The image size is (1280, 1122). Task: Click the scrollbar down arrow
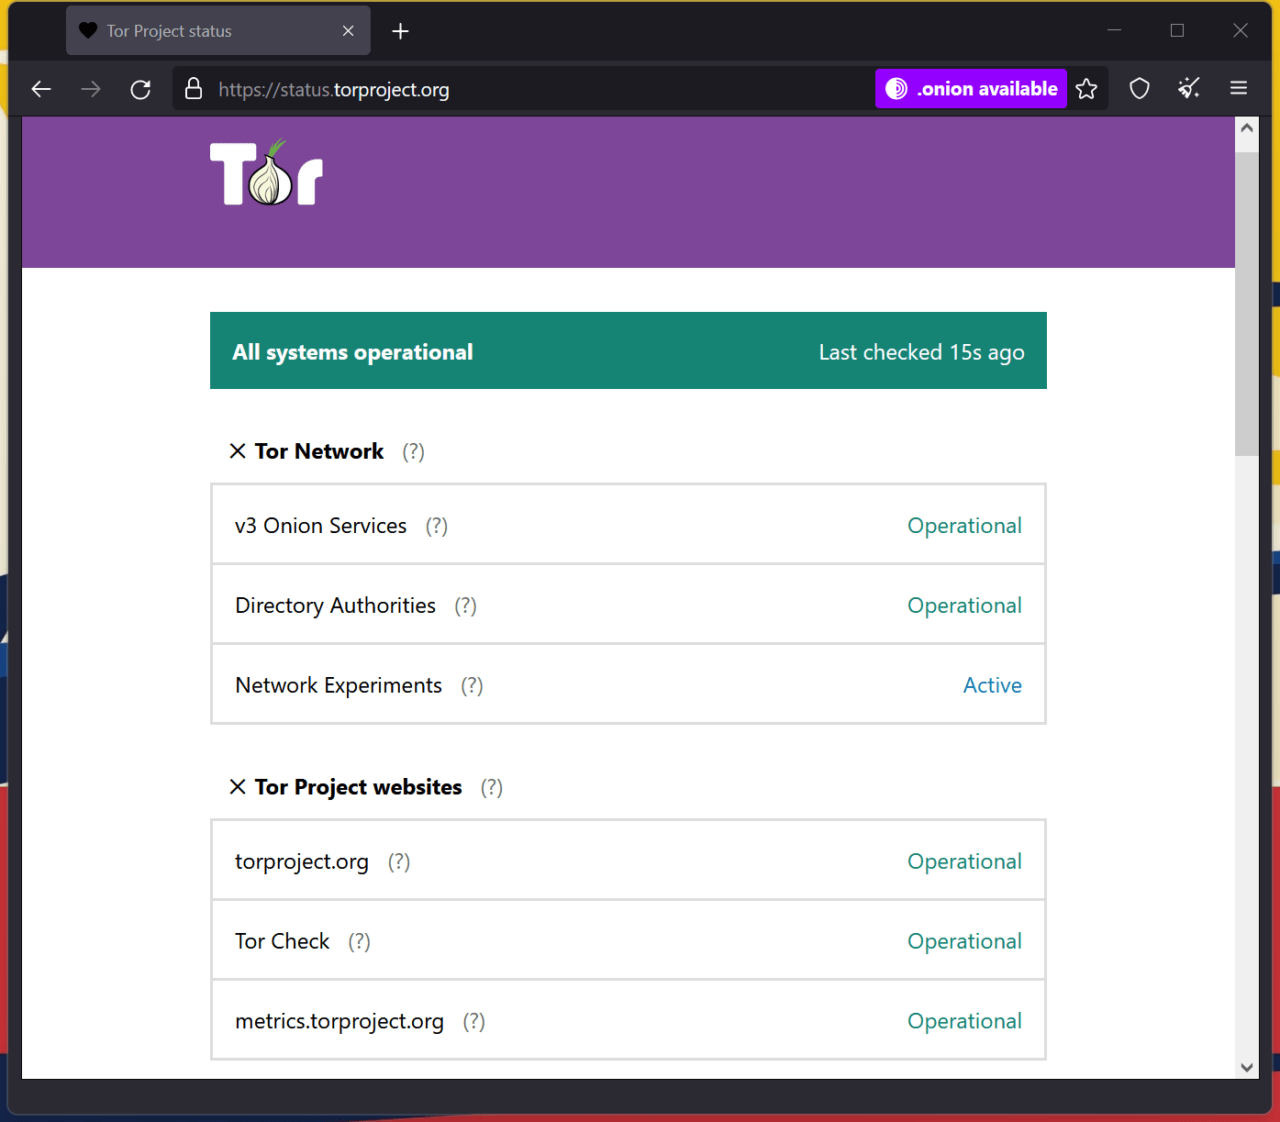point(1246,1067)
